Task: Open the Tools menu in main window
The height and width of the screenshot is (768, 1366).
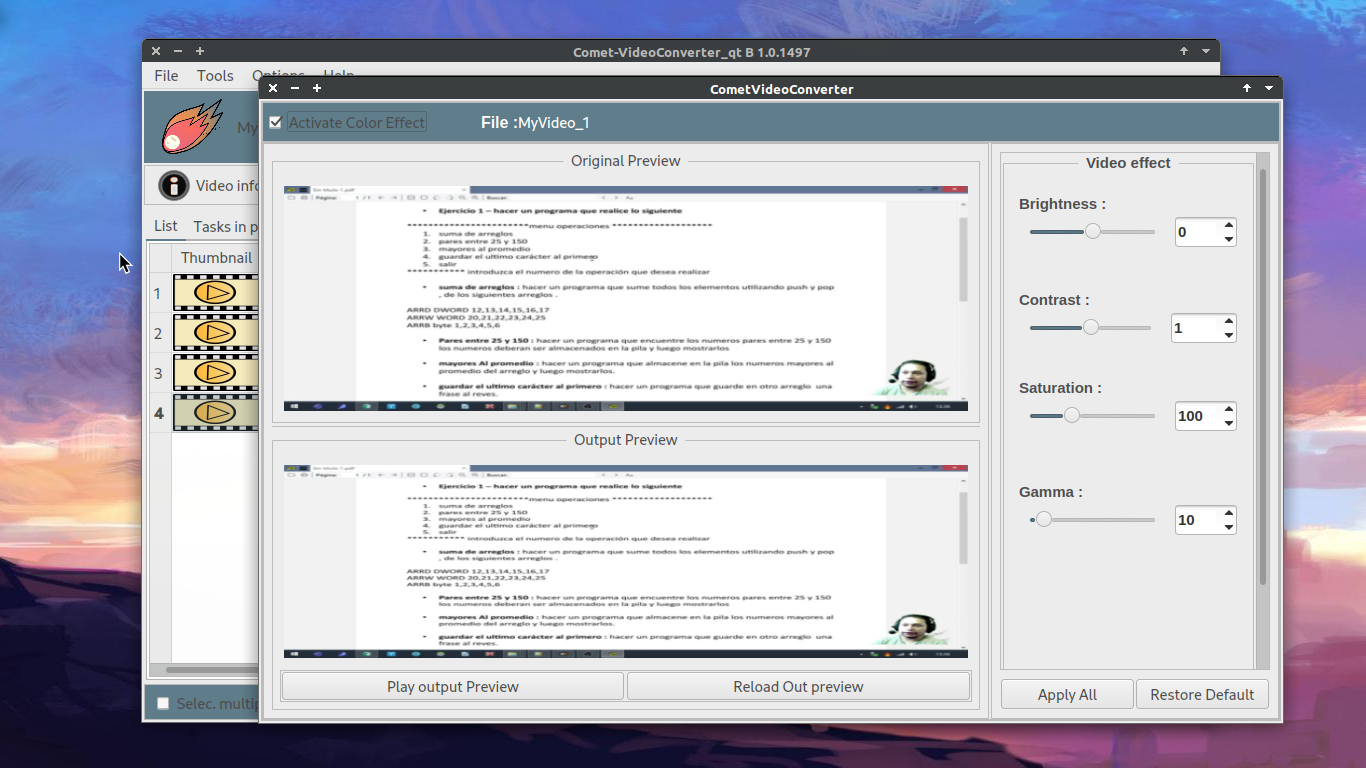Action: [x=215, y=75]
